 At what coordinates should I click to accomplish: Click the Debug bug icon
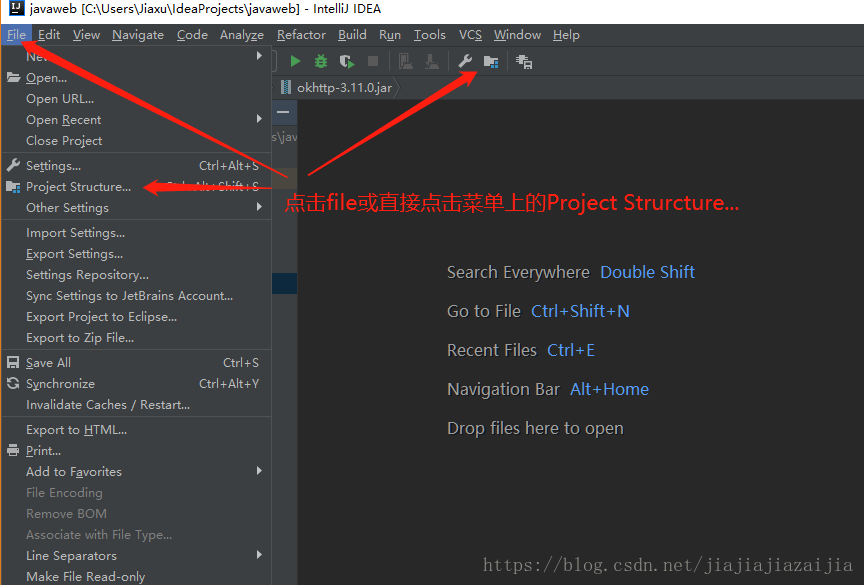[x=321, y=61]
